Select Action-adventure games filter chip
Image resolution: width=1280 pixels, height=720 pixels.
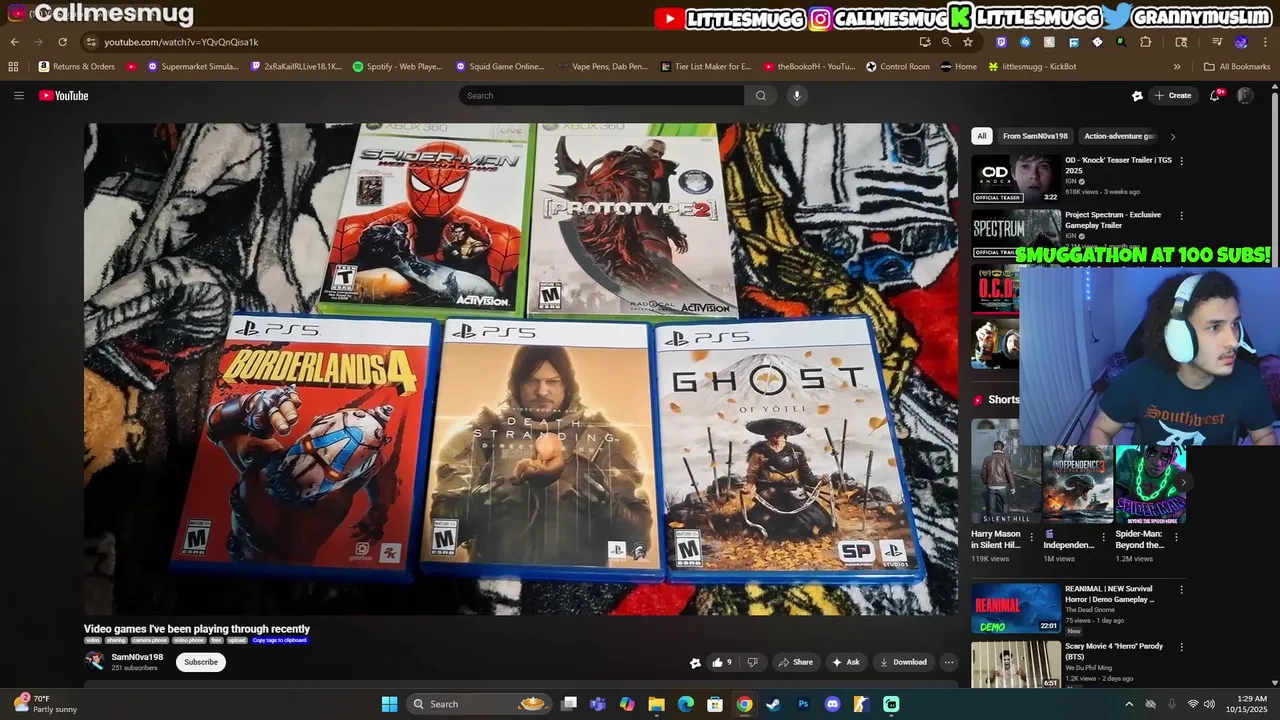1120,136
